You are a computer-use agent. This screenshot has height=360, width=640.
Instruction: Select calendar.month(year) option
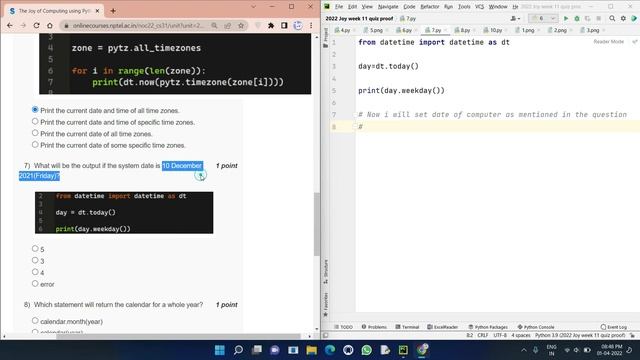35,321
